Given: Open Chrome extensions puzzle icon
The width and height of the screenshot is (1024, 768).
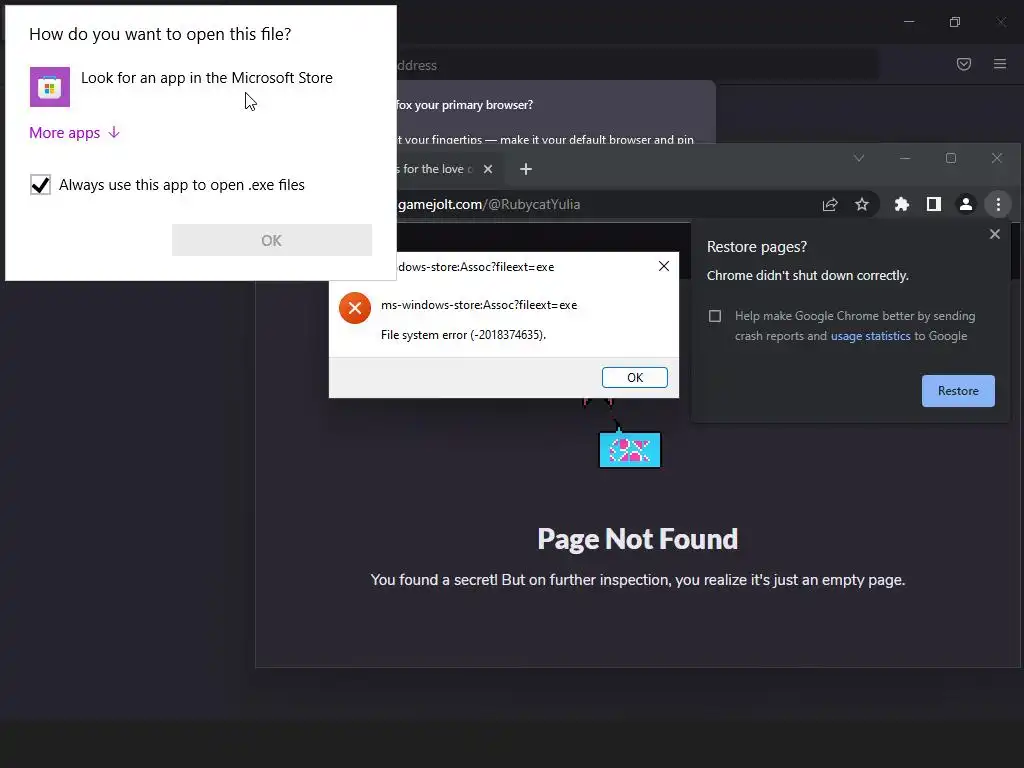Looking at the screenshot, I should pyautogui.click(x=902, y=204).
